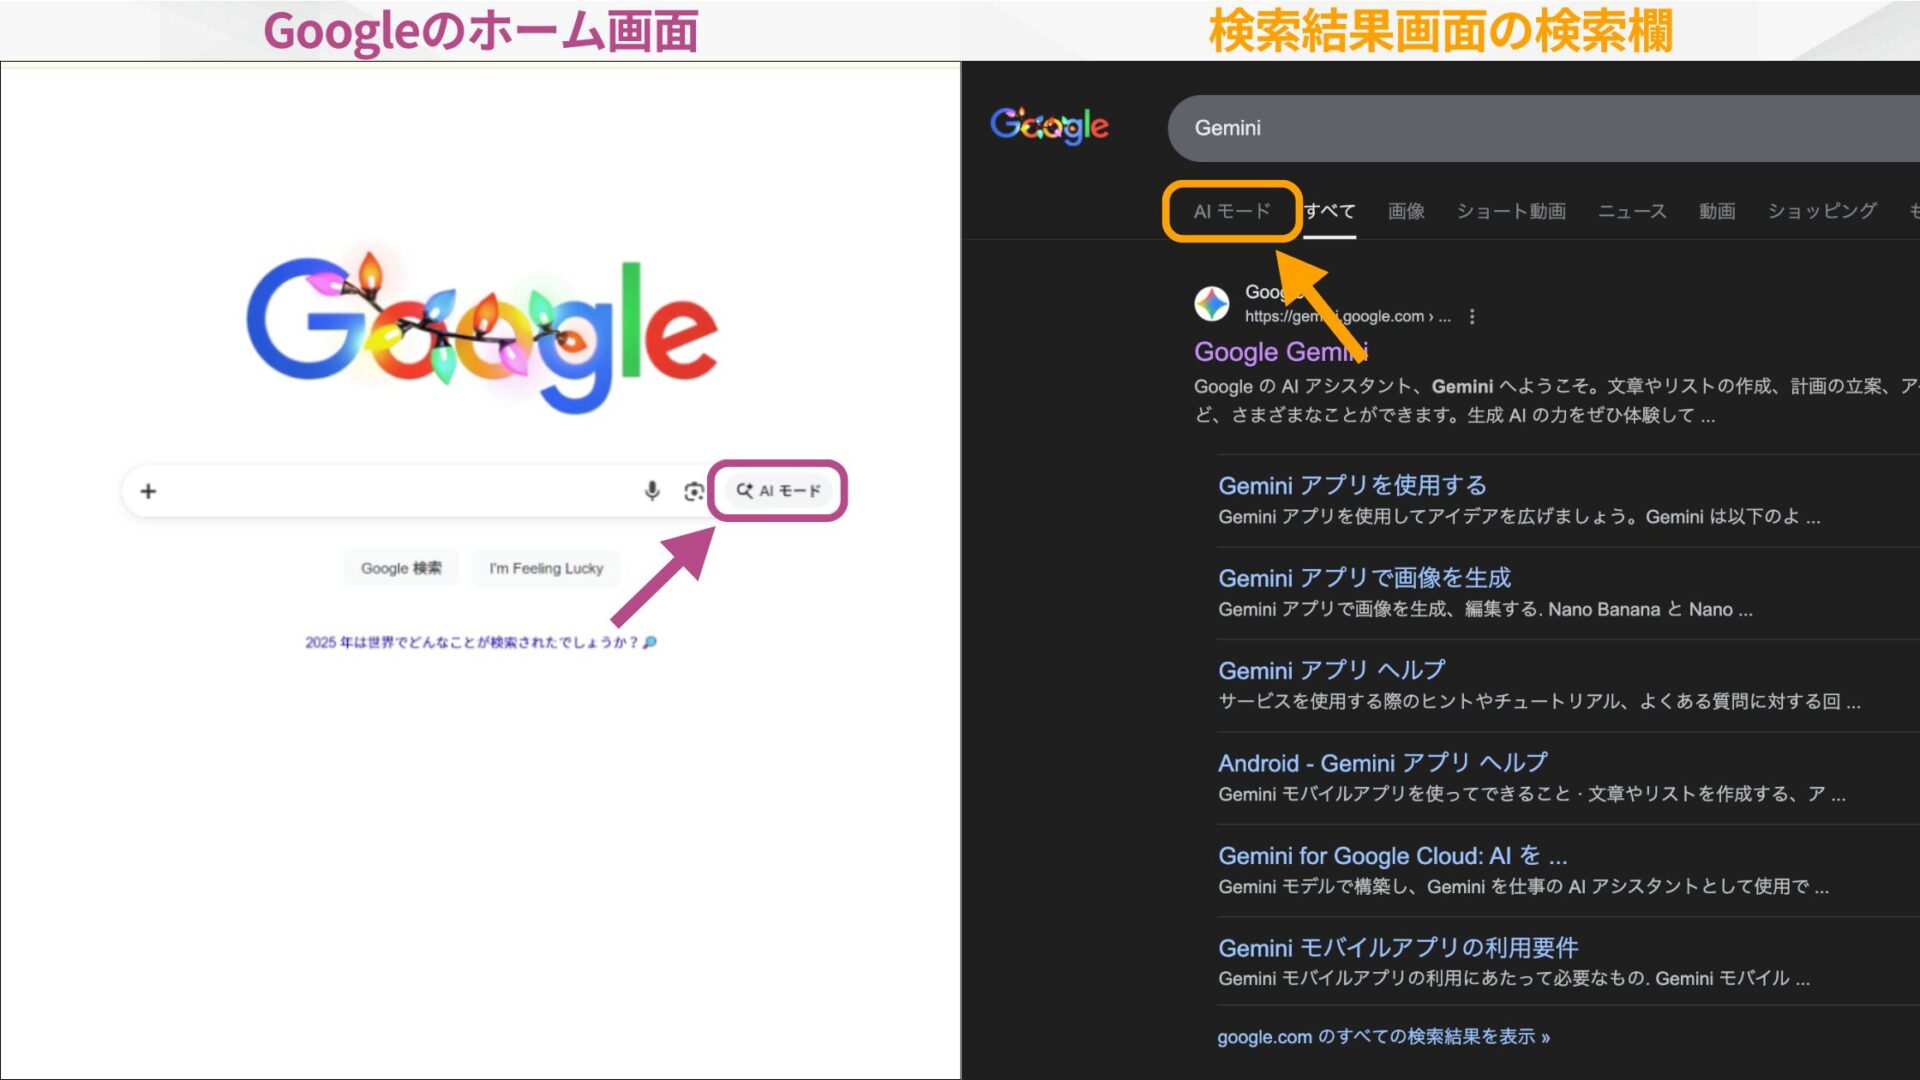Select the すべて results tab
The width and height of the screenshot is (1920, 1080).
pos(1330,211)
